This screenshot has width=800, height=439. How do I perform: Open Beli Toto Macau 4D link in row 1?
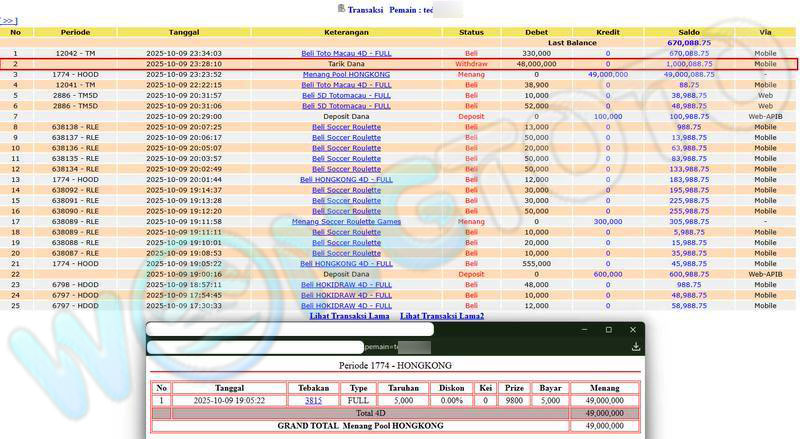tap(346, 53)
